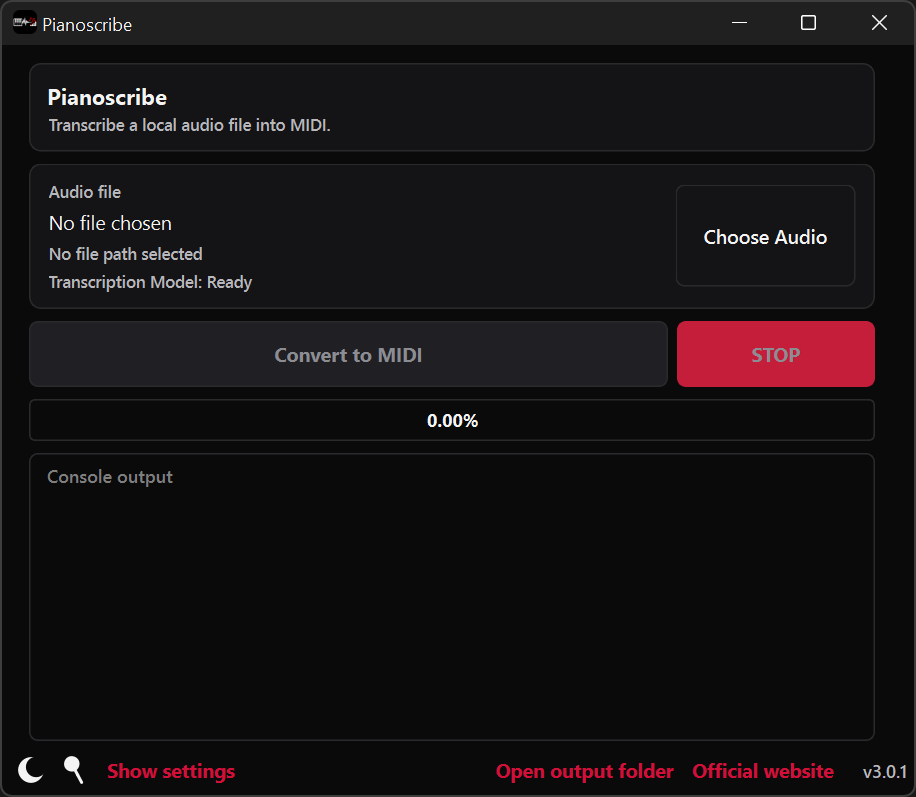Minimize the Pianoscribe window

point(739,23)
